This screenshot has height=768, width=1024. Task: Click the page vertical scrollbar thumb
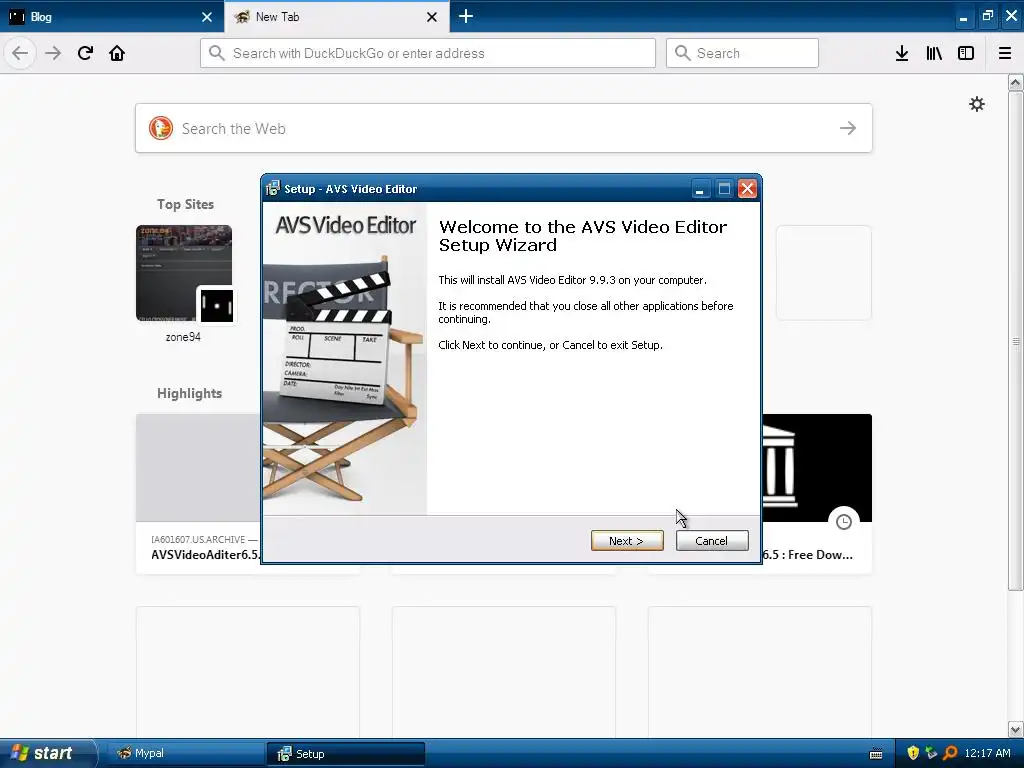coord(1015,341)
